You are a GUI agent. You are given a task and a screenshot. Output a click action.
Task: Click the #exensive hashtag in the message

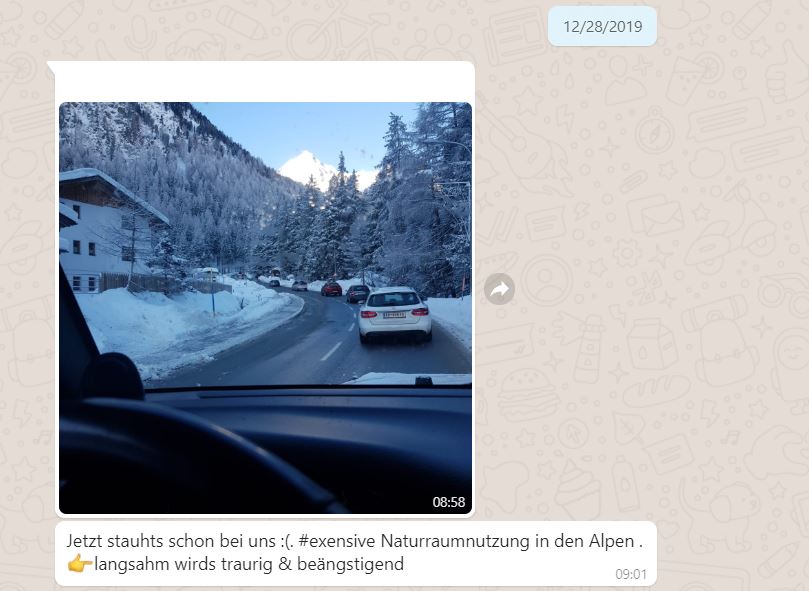point(336,541)
